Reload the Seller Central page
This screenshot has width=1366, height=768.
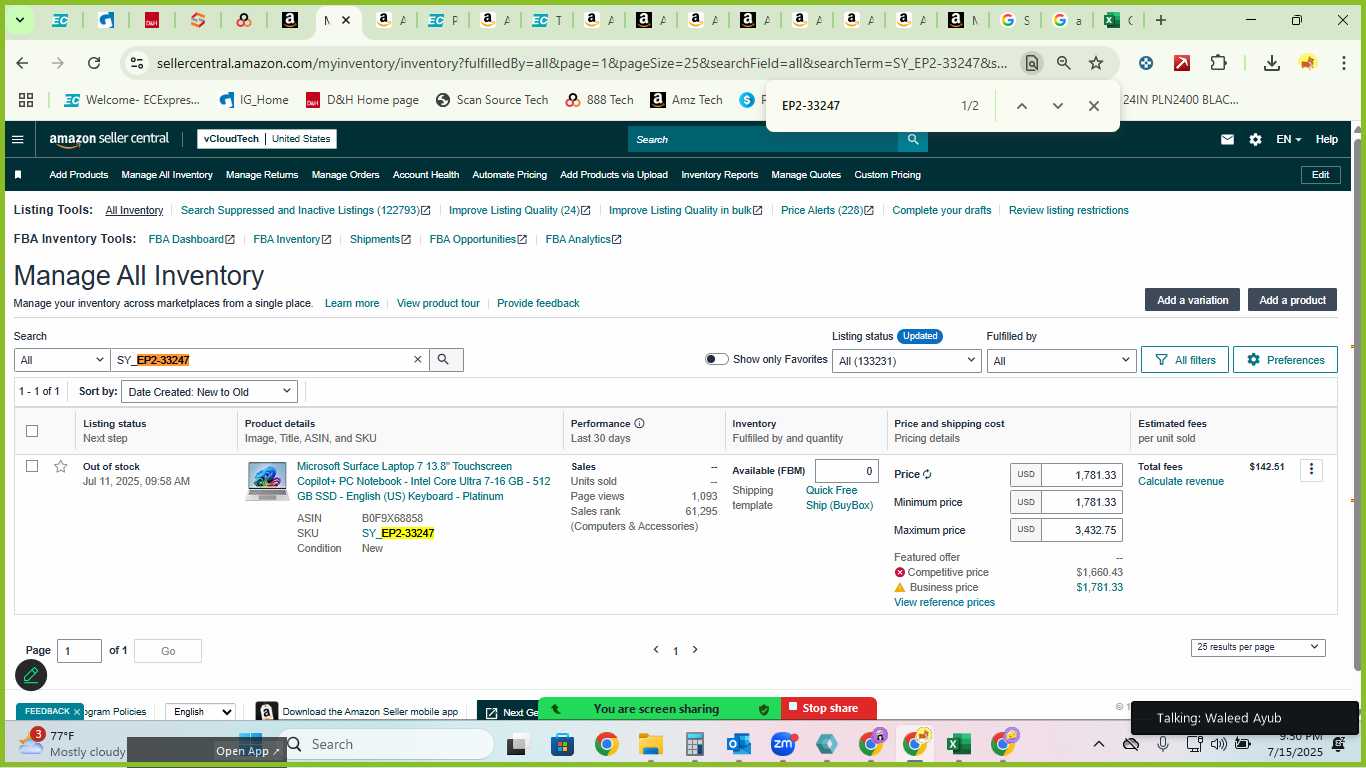point(94,63)
